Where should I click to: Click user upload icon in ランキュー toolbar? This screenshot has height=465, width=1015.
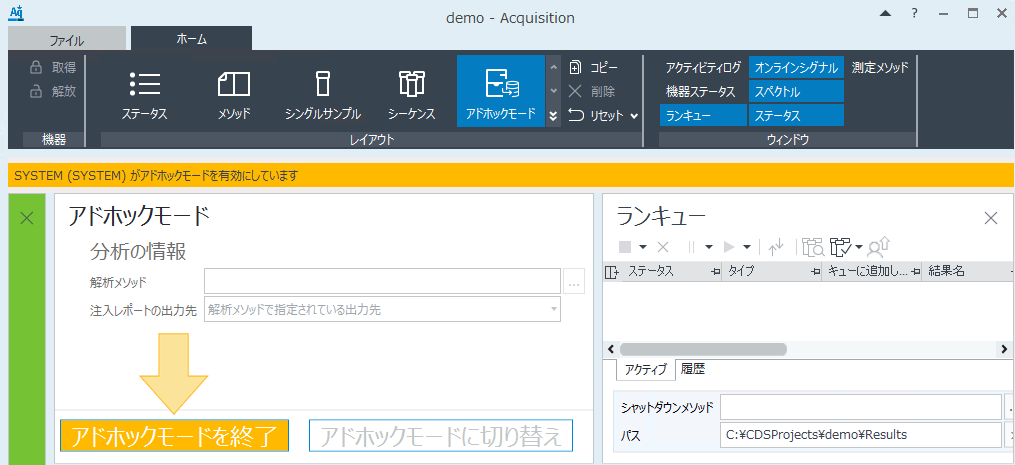tap(880, 246)
